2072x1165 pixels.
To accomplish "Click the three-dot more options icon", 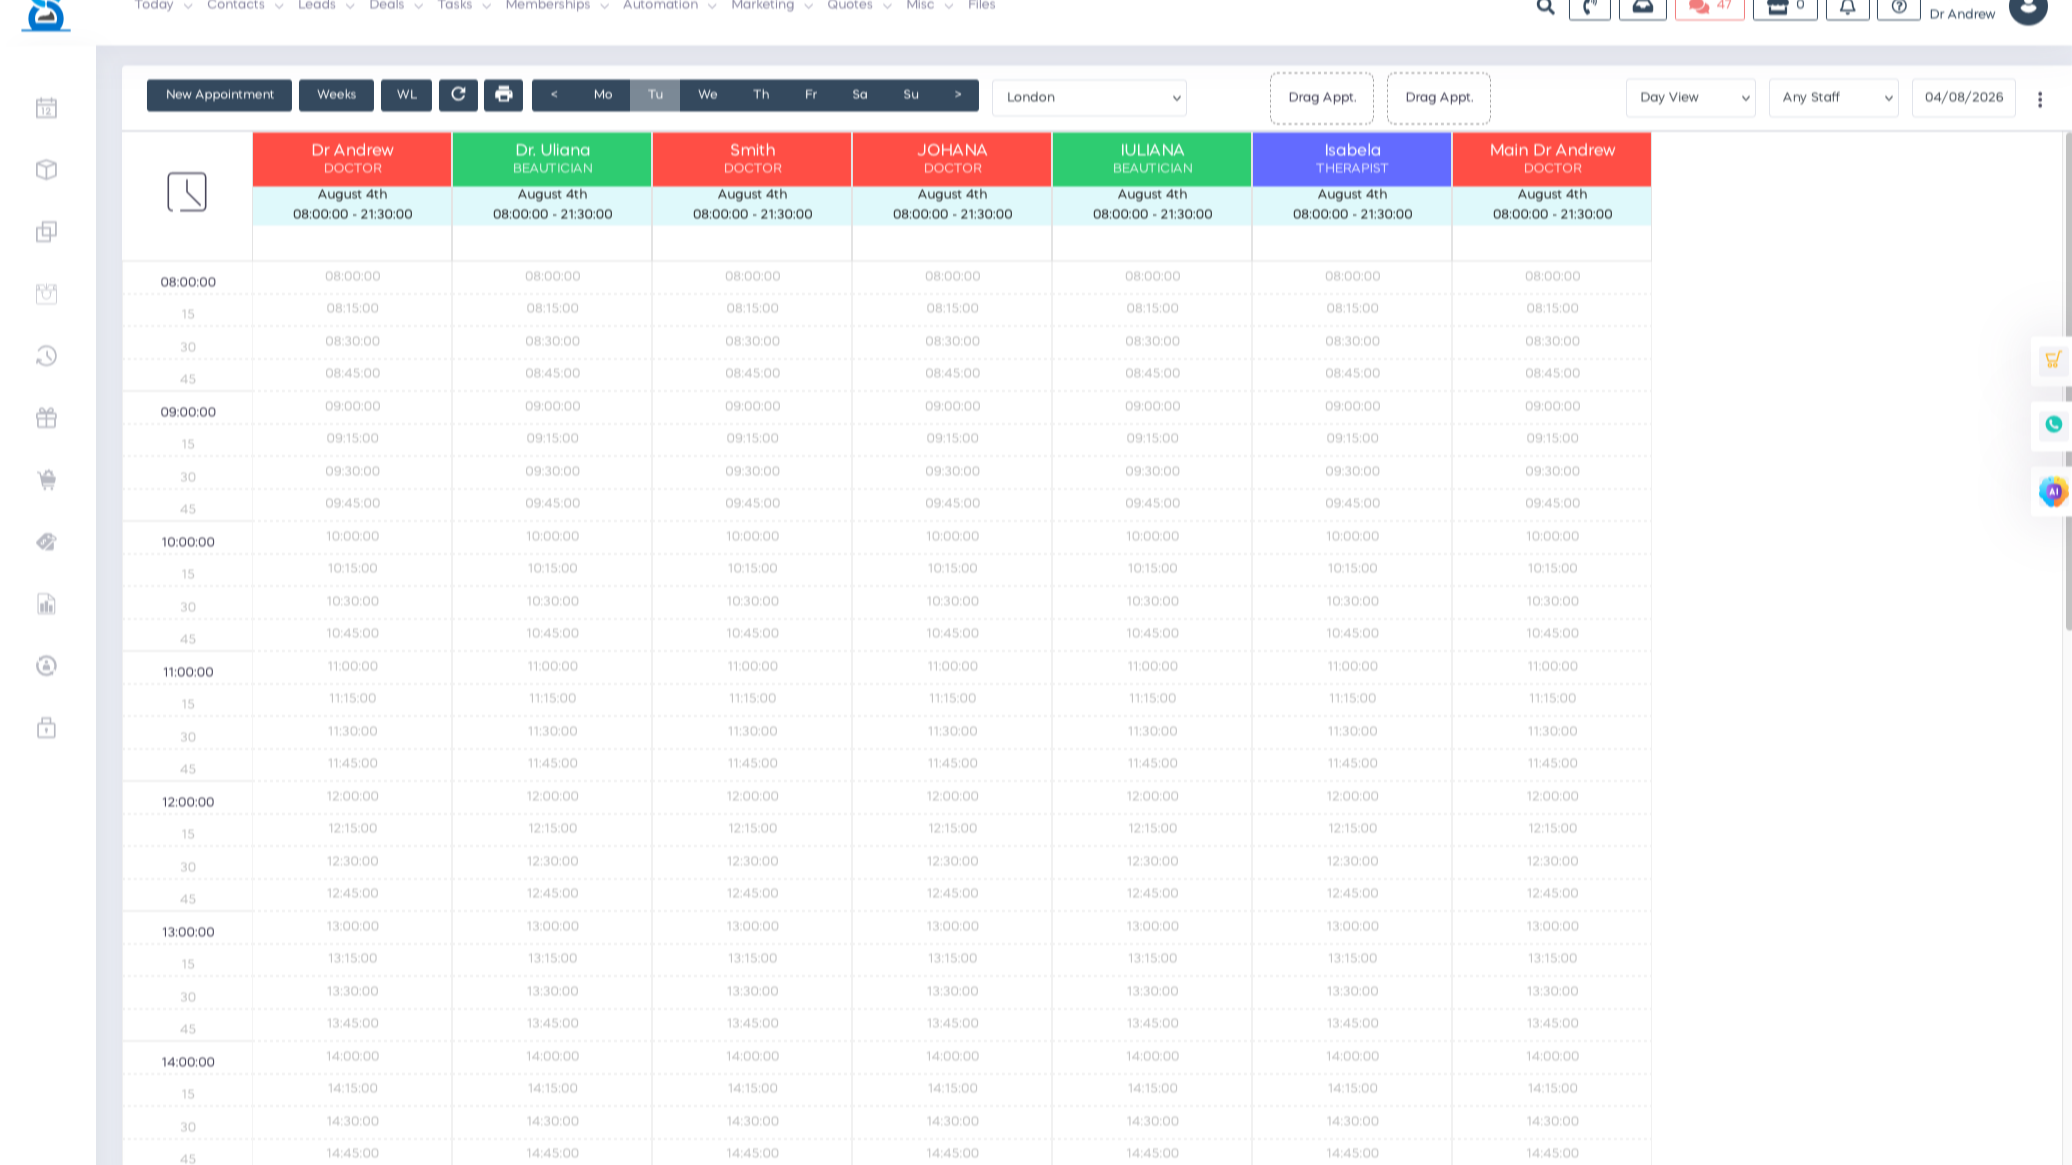I will tap(2040, 99).
